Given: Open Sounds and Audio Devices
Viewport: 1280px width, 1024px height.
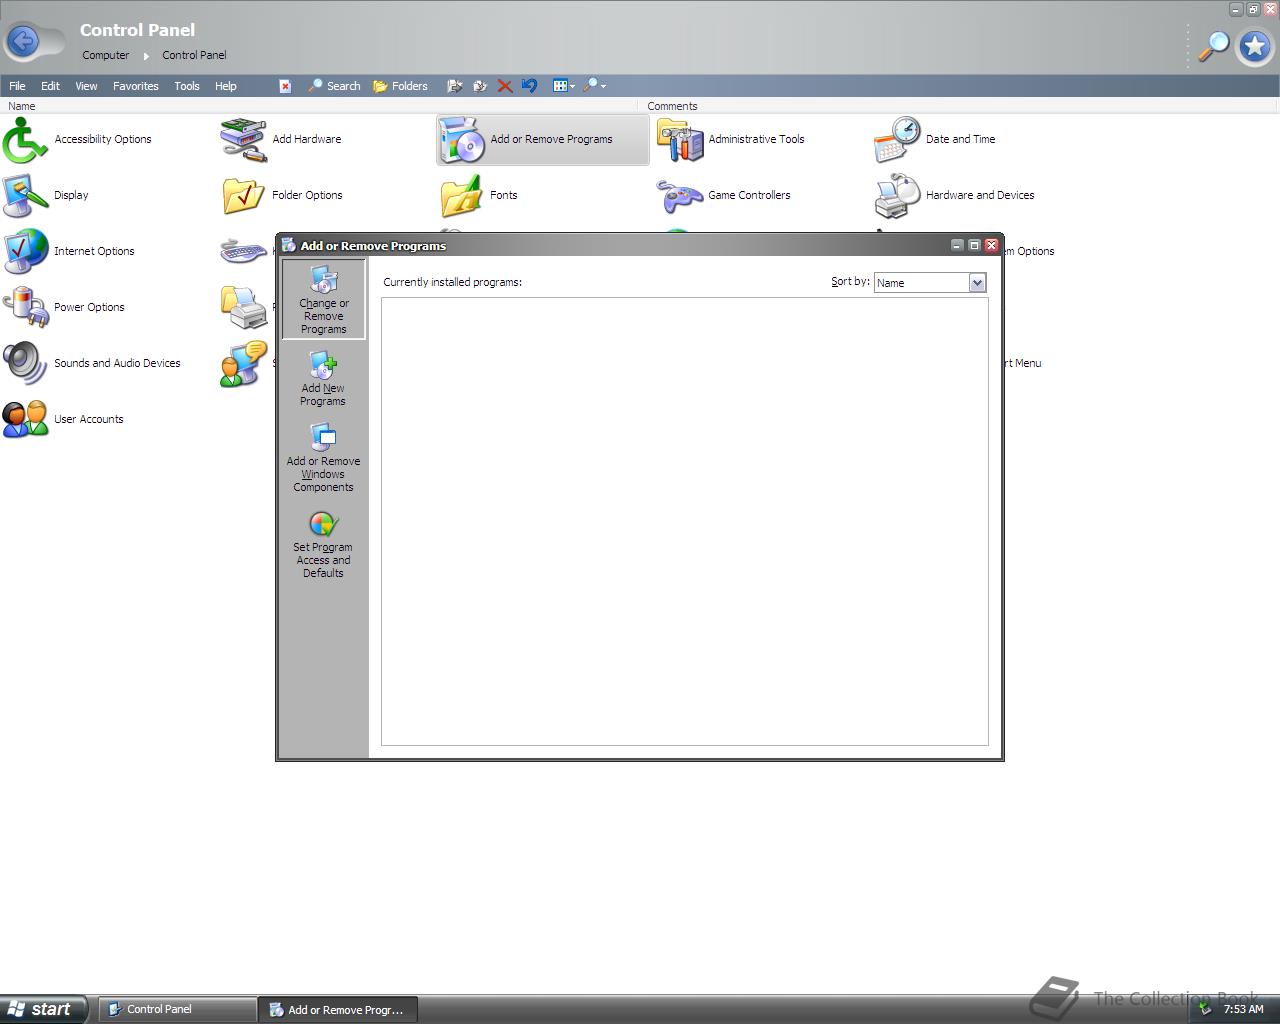Looking at the screenshot, I should point(91,364).
